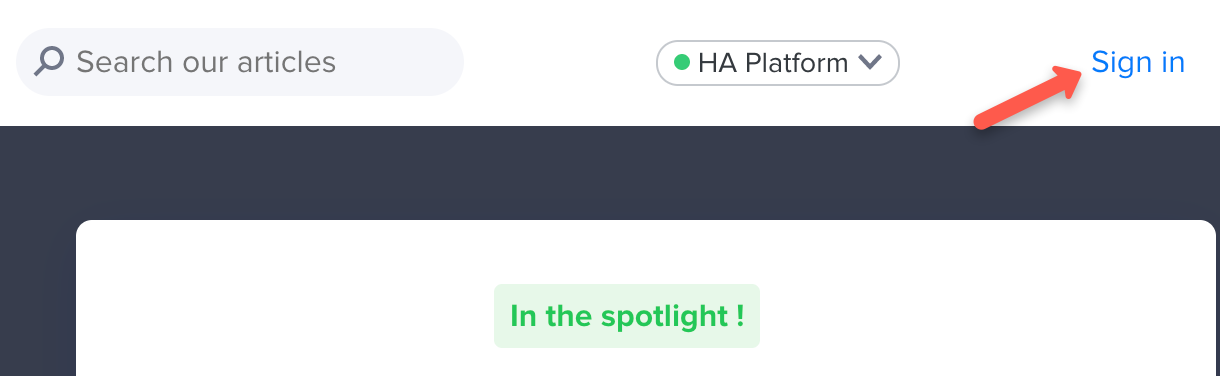Click the downward chevron icon in platform selector
1220x376 pixels.
coord(869,63)
